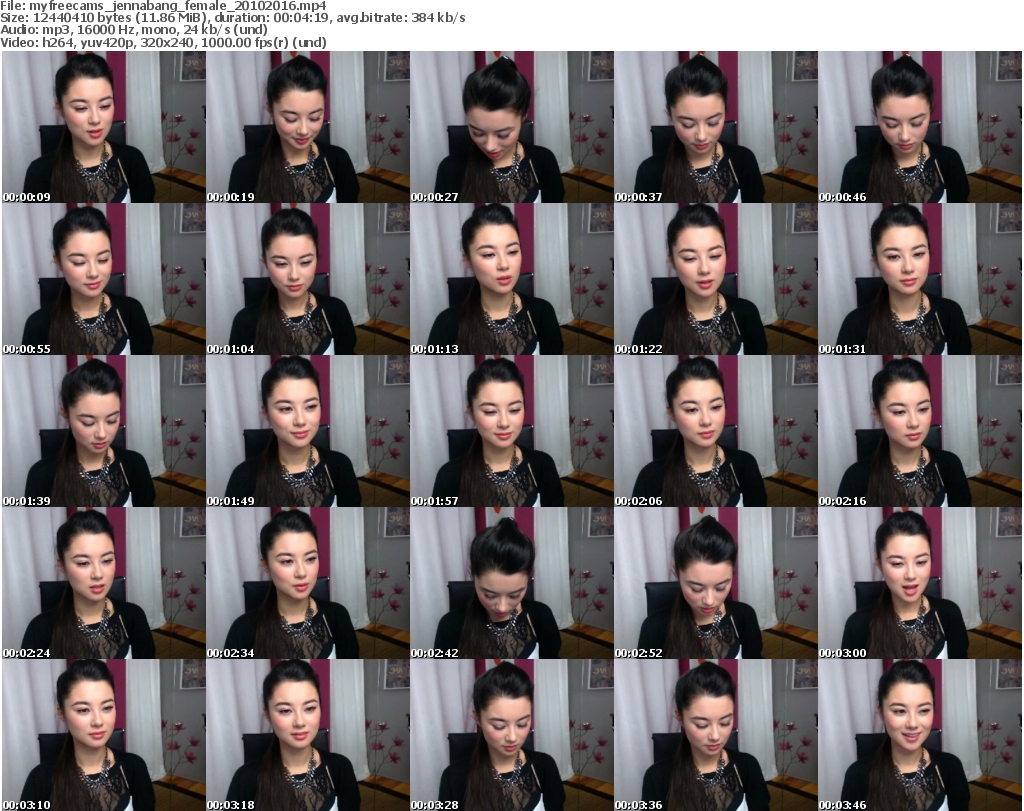The width and height of the screenshot is (1024, 811).
Task: Click the Audio line reading mp3, 16000 Hz
Action: point(134,30)
